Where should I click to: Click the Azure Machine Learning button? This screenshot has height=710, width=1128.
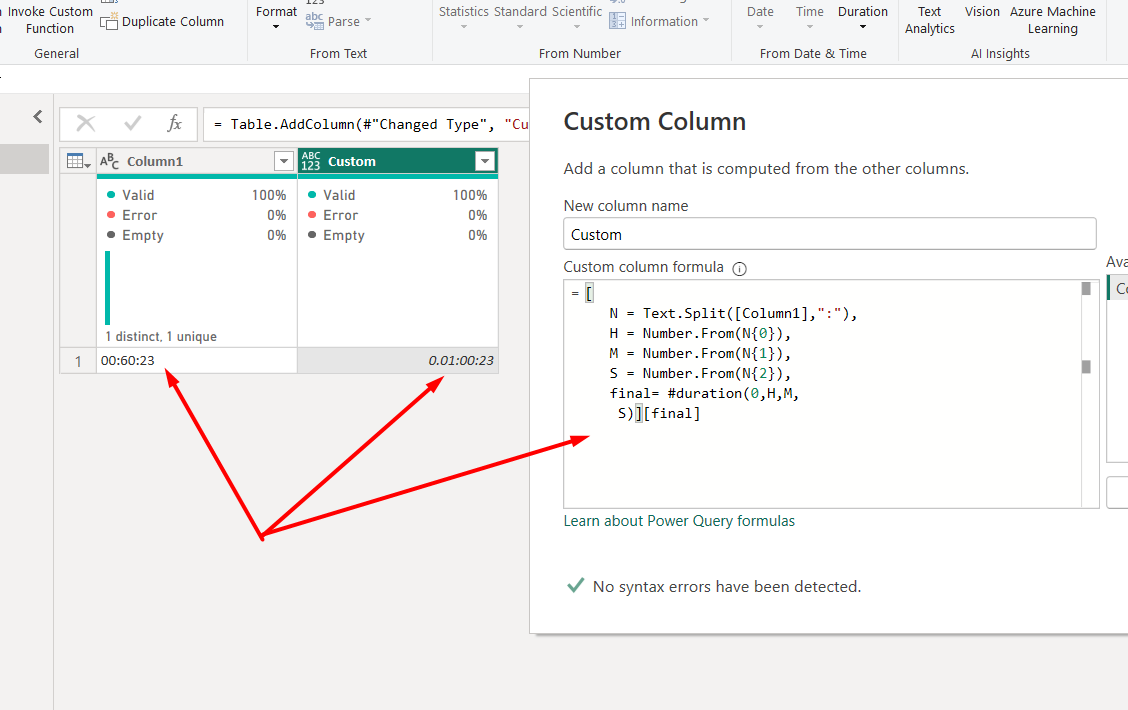1052,20
